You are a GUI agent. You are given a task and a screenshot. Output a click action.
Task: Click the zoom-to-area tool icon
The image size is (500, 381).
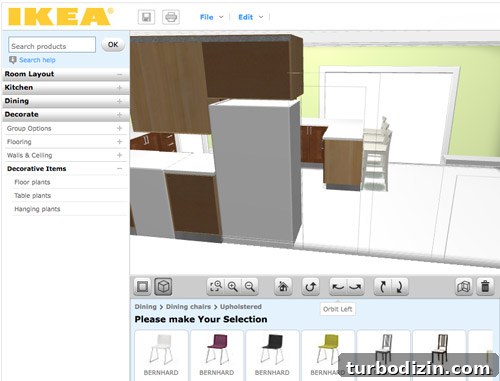point(216,286)
